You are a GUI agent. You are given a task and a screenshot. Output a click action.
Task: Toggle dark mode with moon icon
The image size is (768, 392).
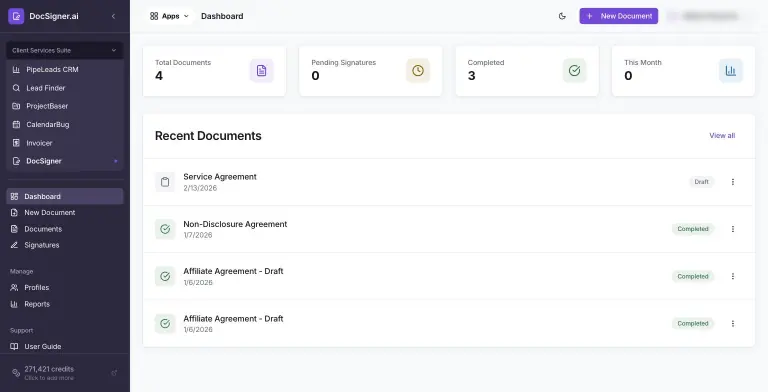[x=562, y=16]
